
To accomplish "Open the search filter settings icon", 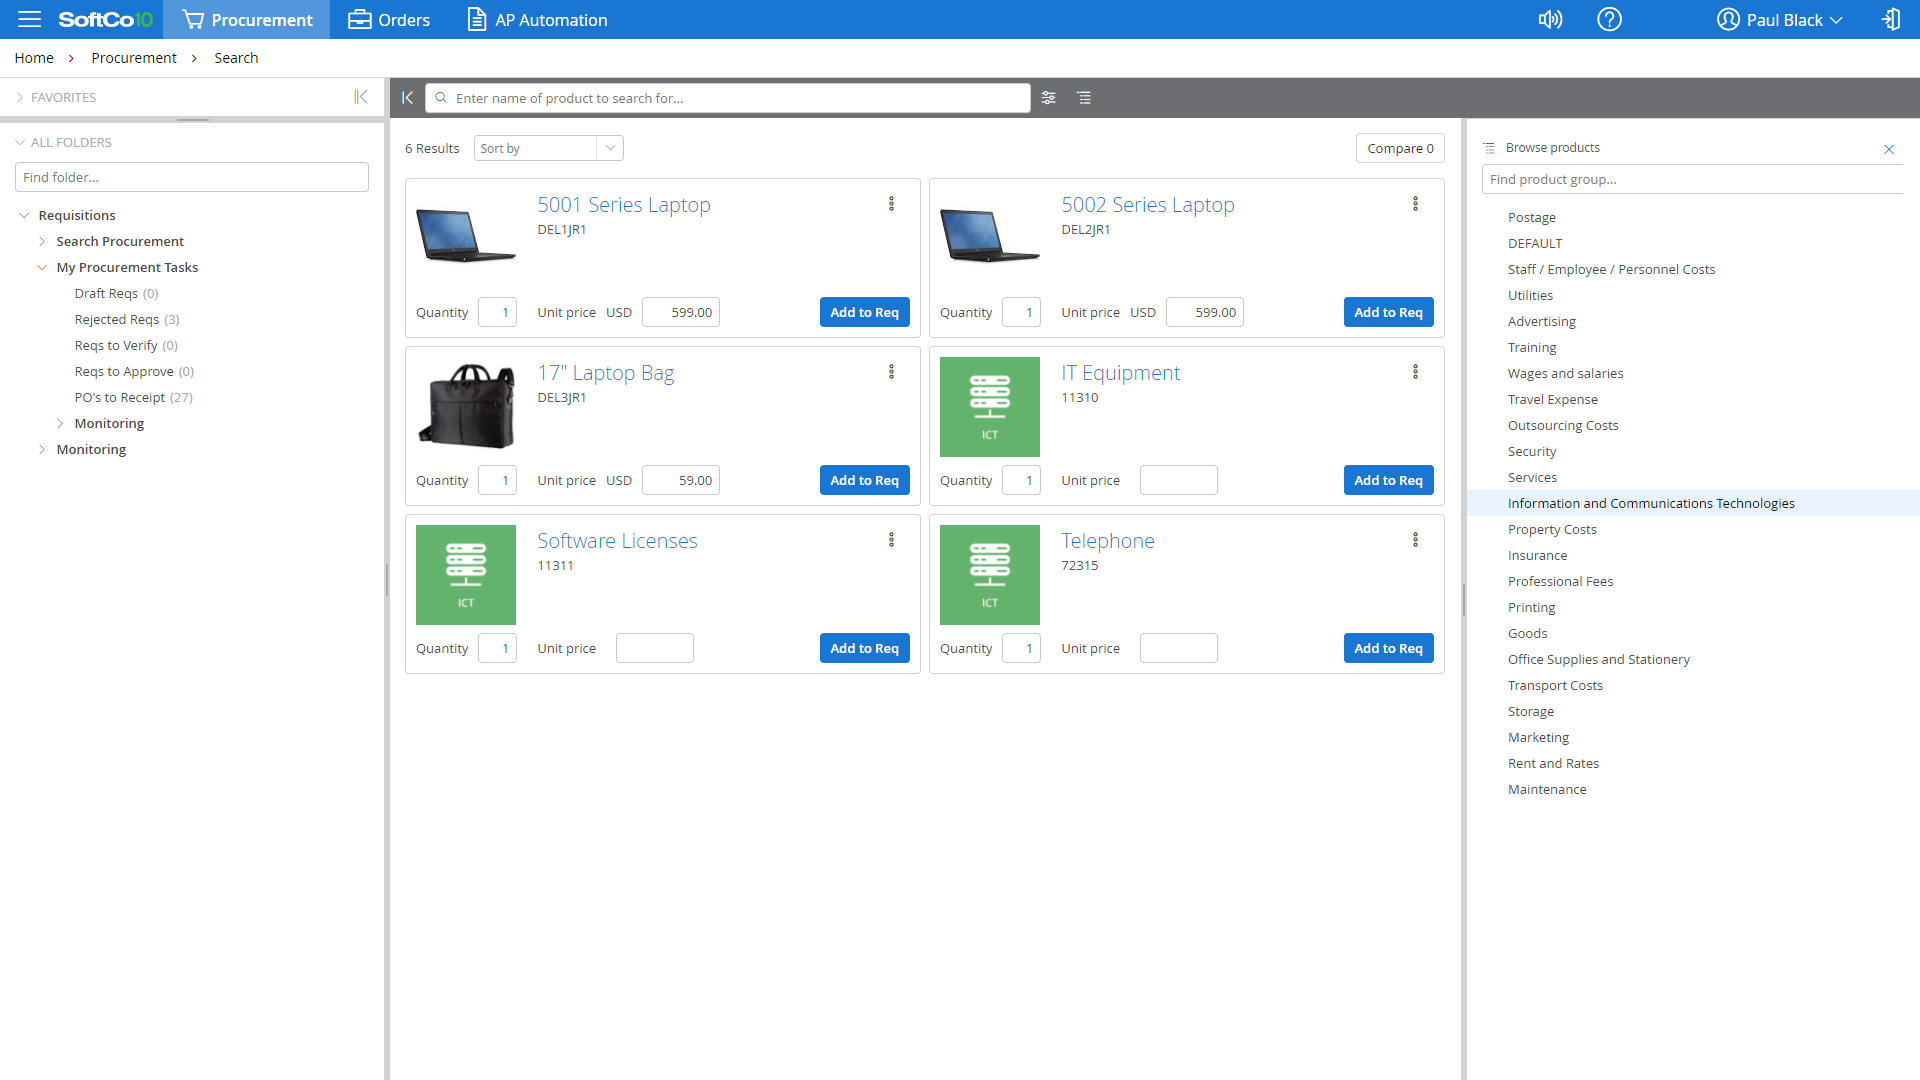I will pyautogui.click(x=1048, y=98).
